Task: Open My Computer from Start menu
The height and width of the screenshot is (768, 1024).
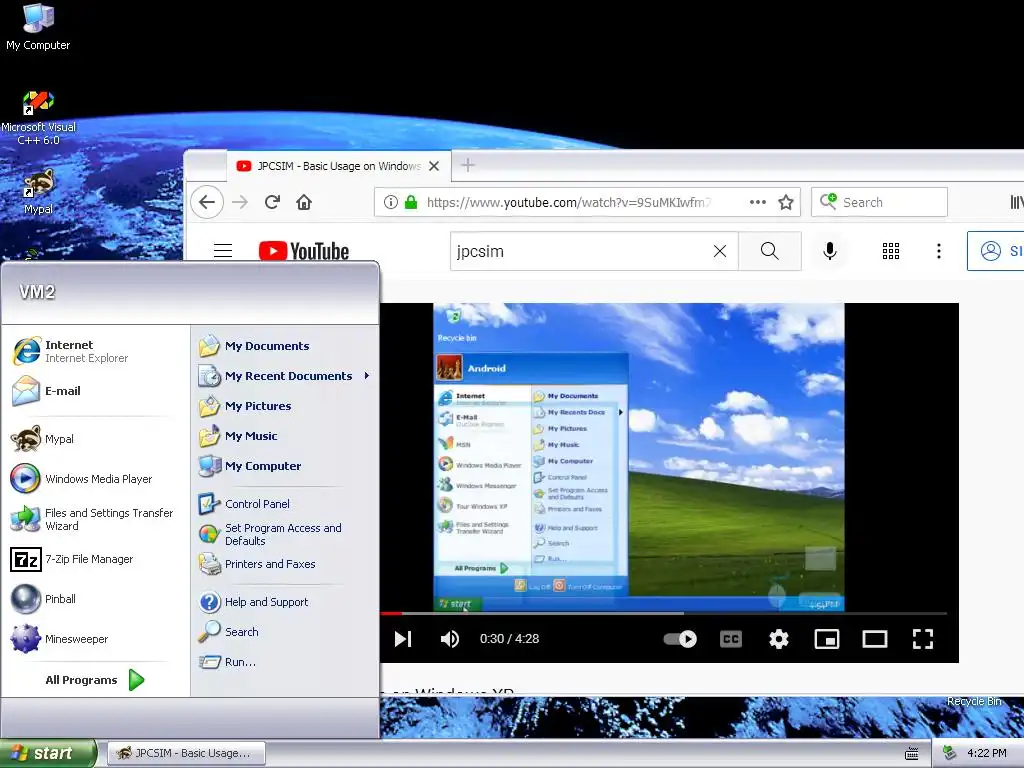Action: 250,466
